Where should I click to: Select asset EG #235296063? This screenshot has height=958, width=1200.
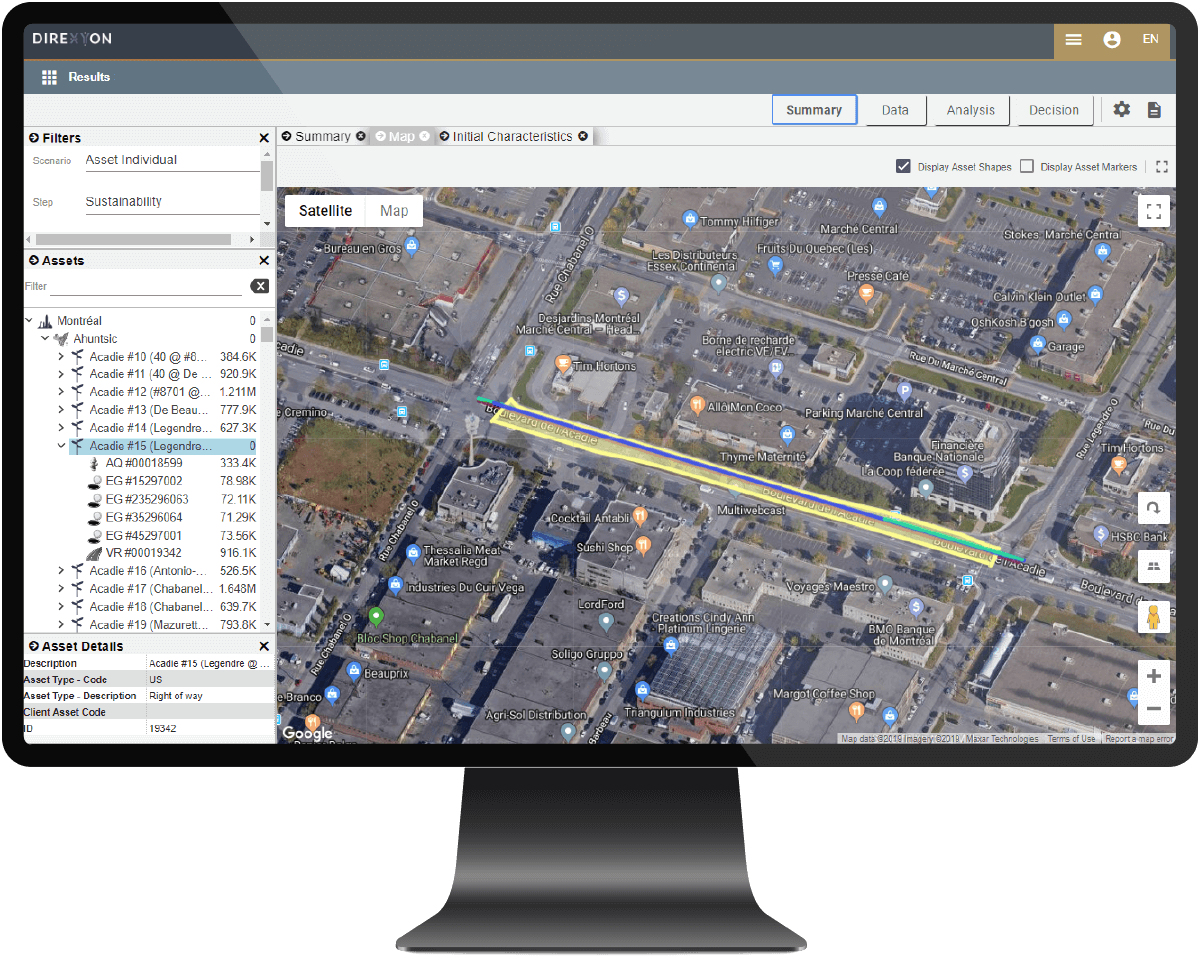(147, 499)
